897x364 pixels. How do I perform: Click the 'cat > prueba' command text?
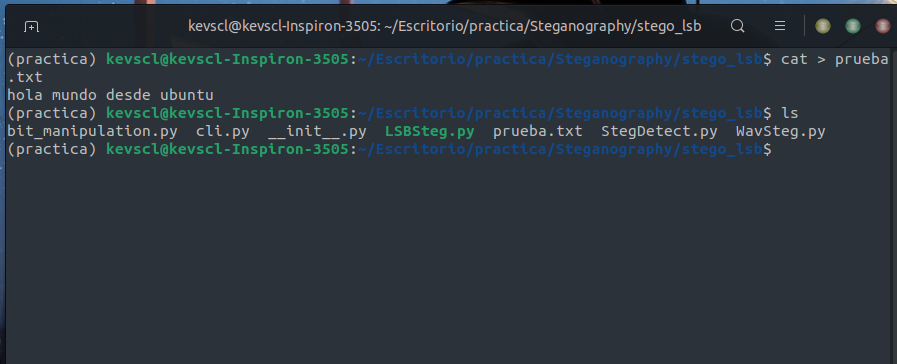coord(835,59)
